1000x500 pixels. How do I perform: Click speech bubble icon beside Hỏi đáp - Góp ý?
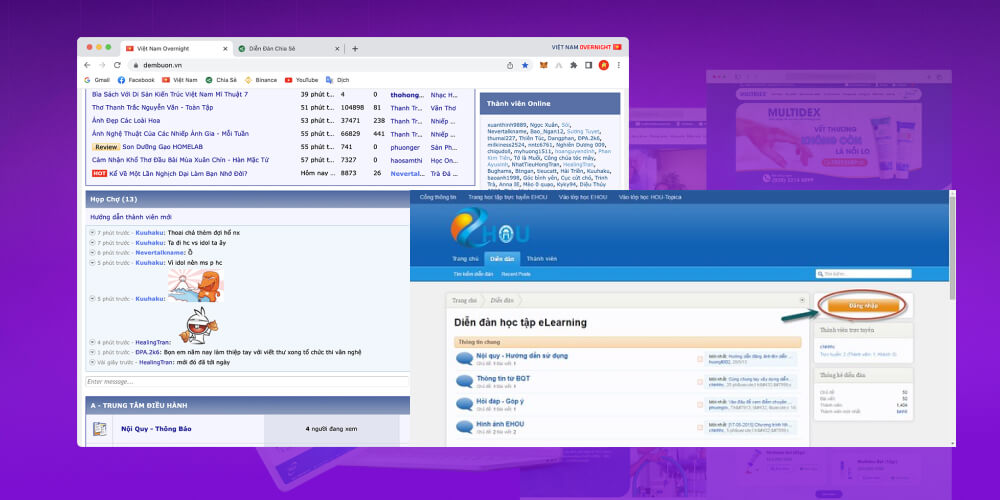click(464, 404)
